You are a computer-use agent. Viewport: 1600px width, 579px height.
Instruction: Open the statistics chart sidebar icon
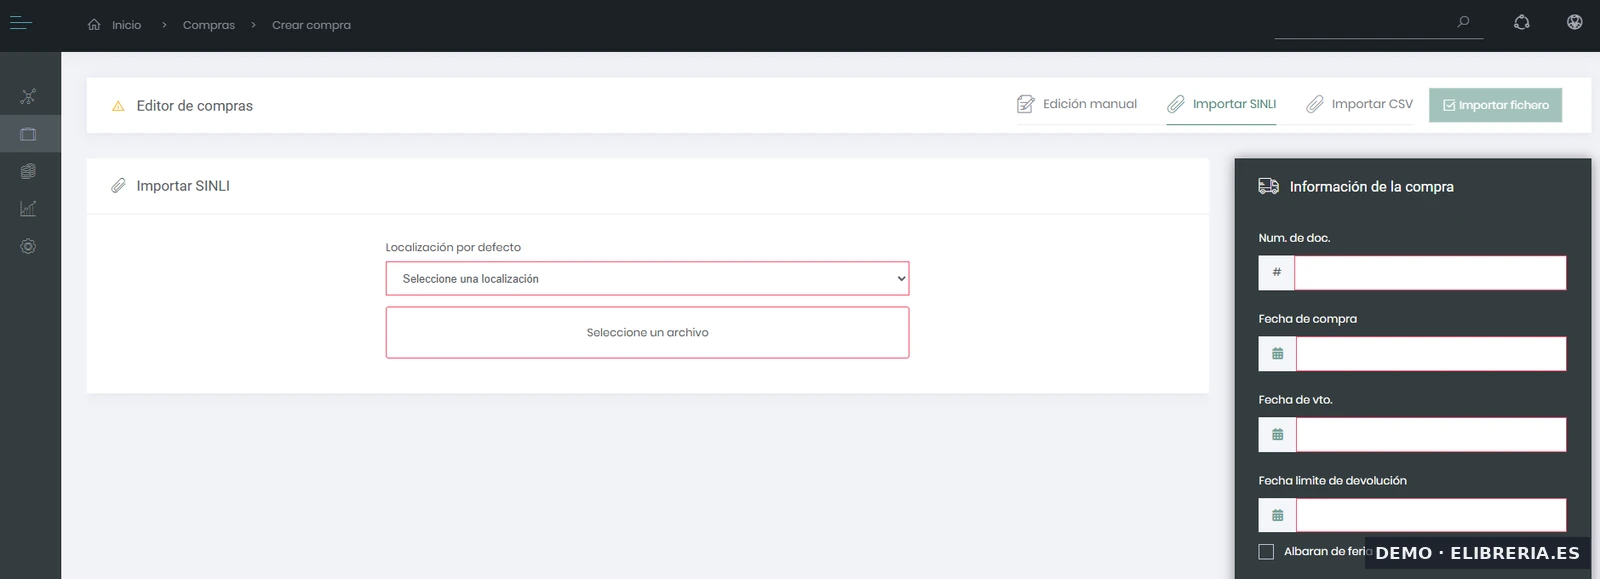[x=28, y=208]
